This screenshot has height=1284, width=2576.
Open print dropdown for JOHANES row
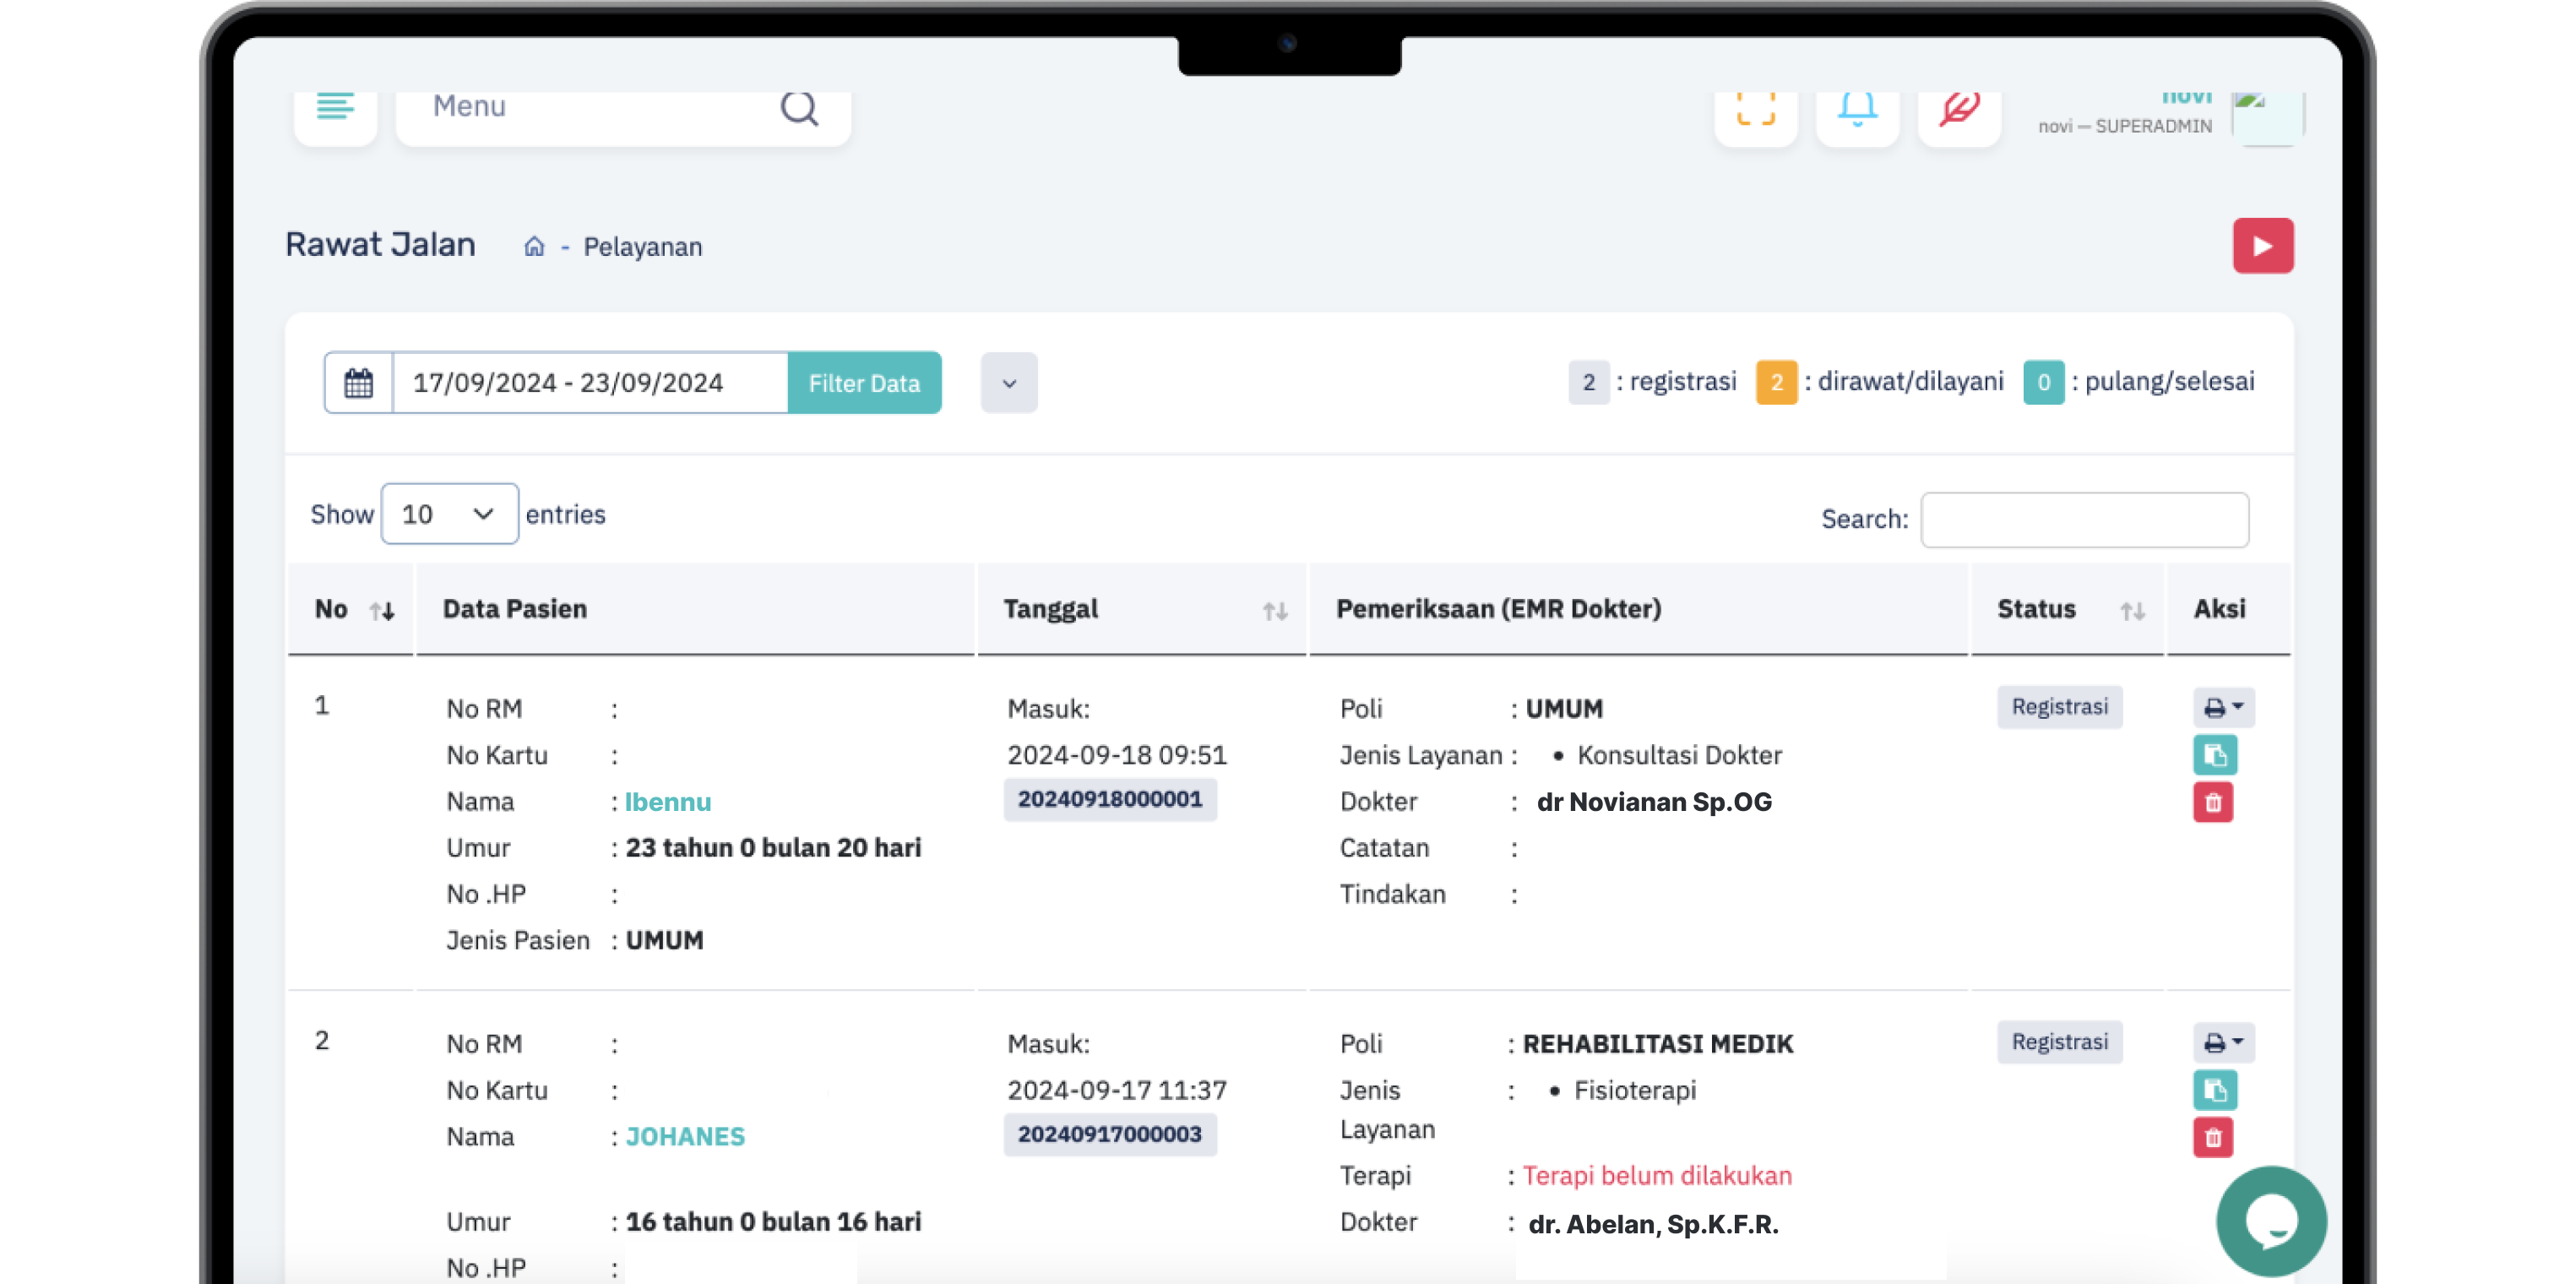tap(2223, 1043)
